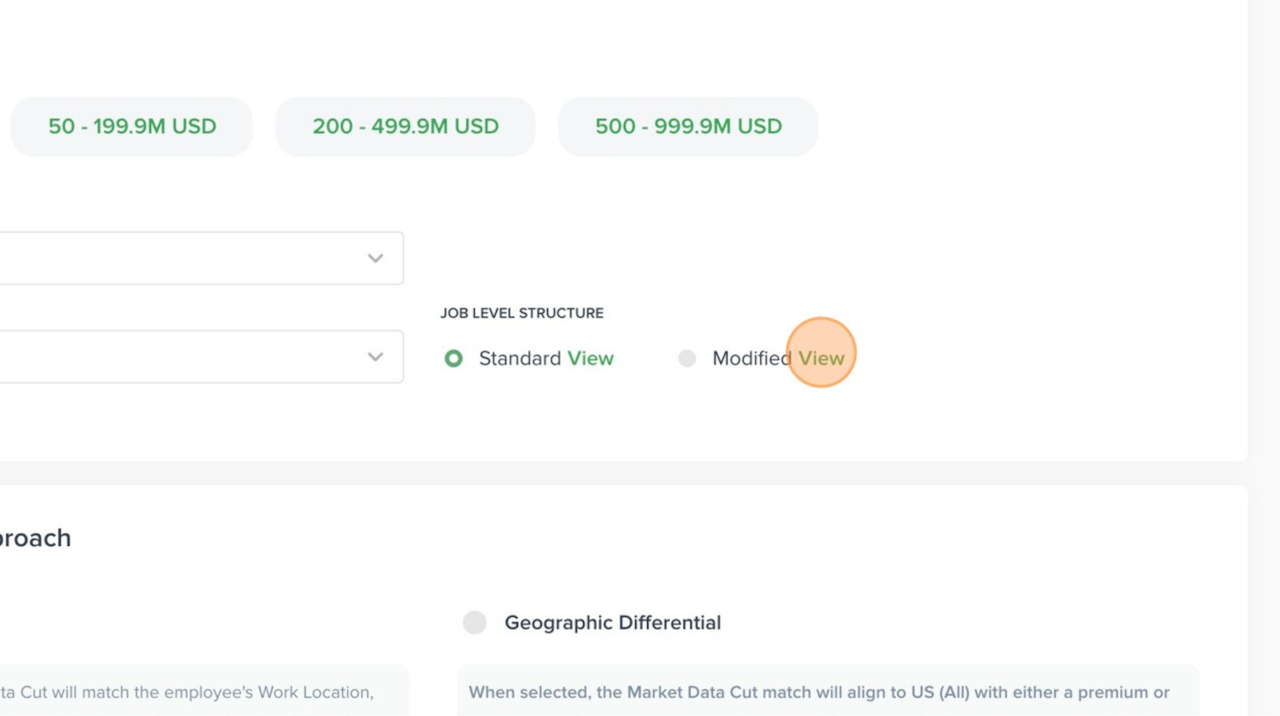Select the 50 - 199.9M USD revenue range

[132, 127]
